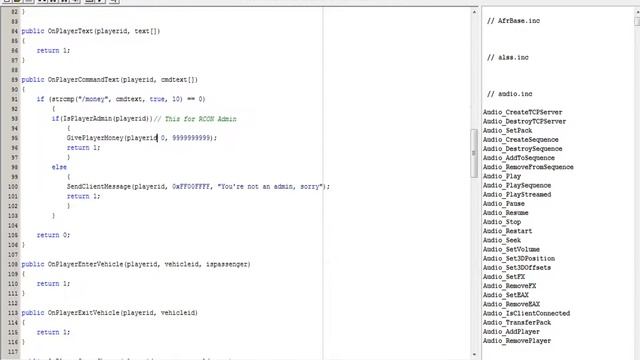Click the GivePlayerMoney call on line 95
The height and width of the screenshot is (360, 640).
click(x=142, y=138)
